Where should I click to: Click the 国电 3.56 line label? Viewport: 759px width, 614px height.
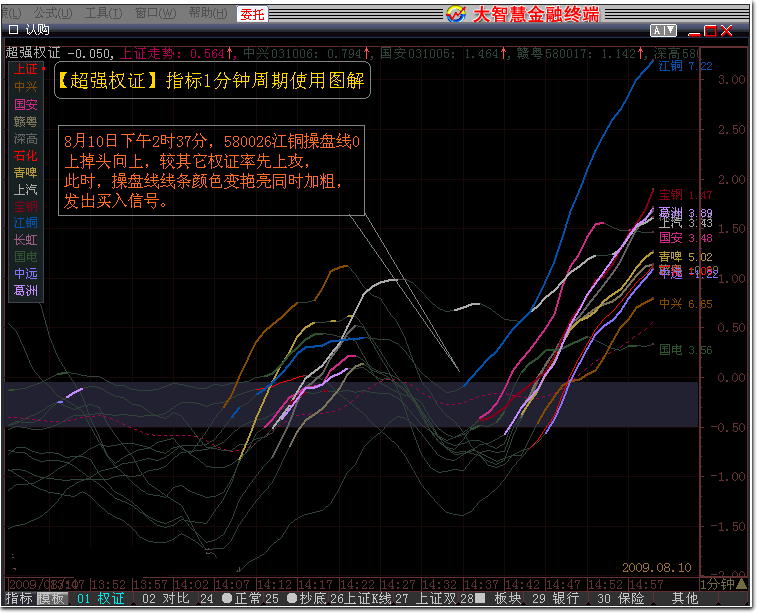pyautogui.click(x=685, y=350)
